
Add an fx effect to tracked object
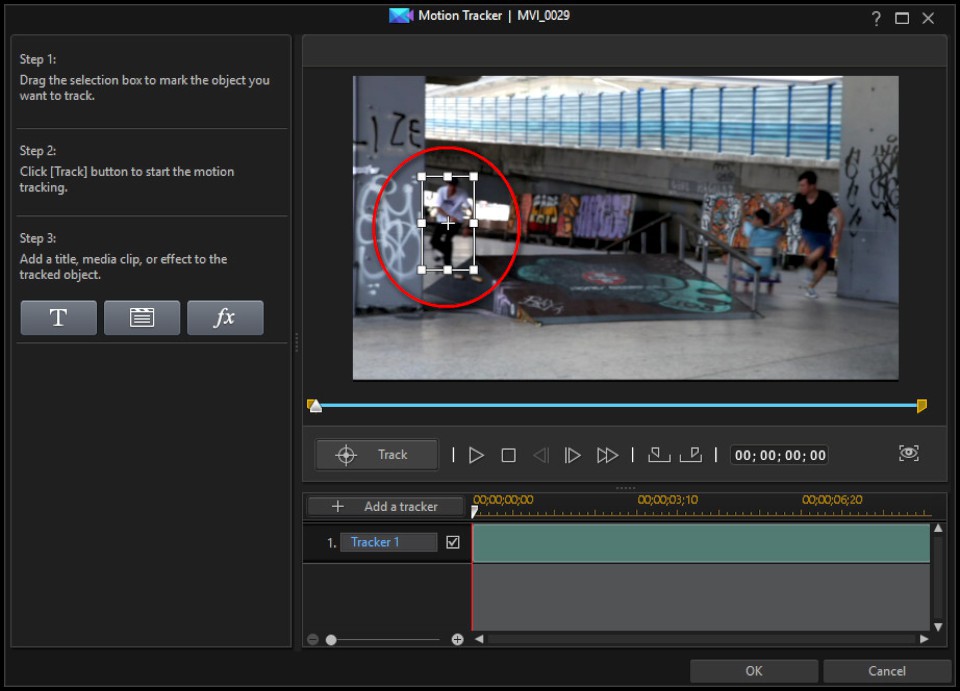[x=225, y=318]
